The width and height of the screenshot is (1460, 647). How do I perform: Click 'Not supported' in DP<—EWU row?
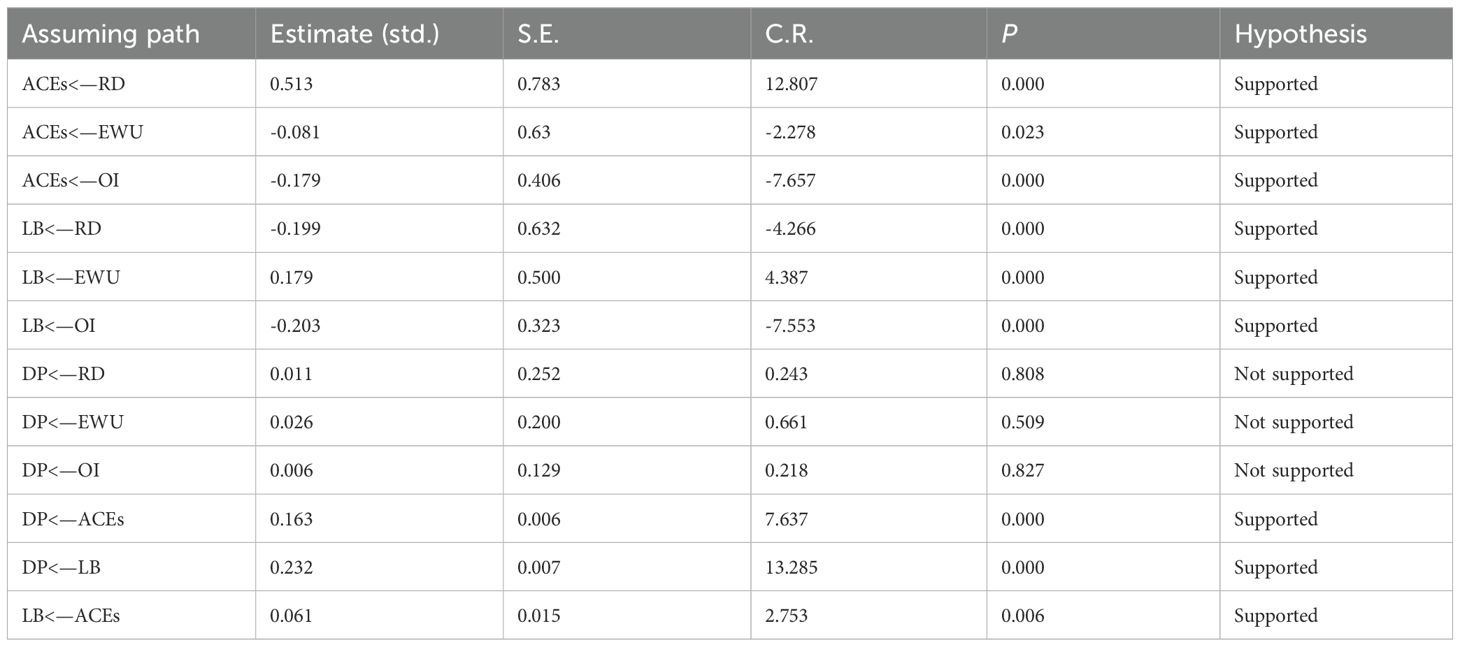(1293, 422)
